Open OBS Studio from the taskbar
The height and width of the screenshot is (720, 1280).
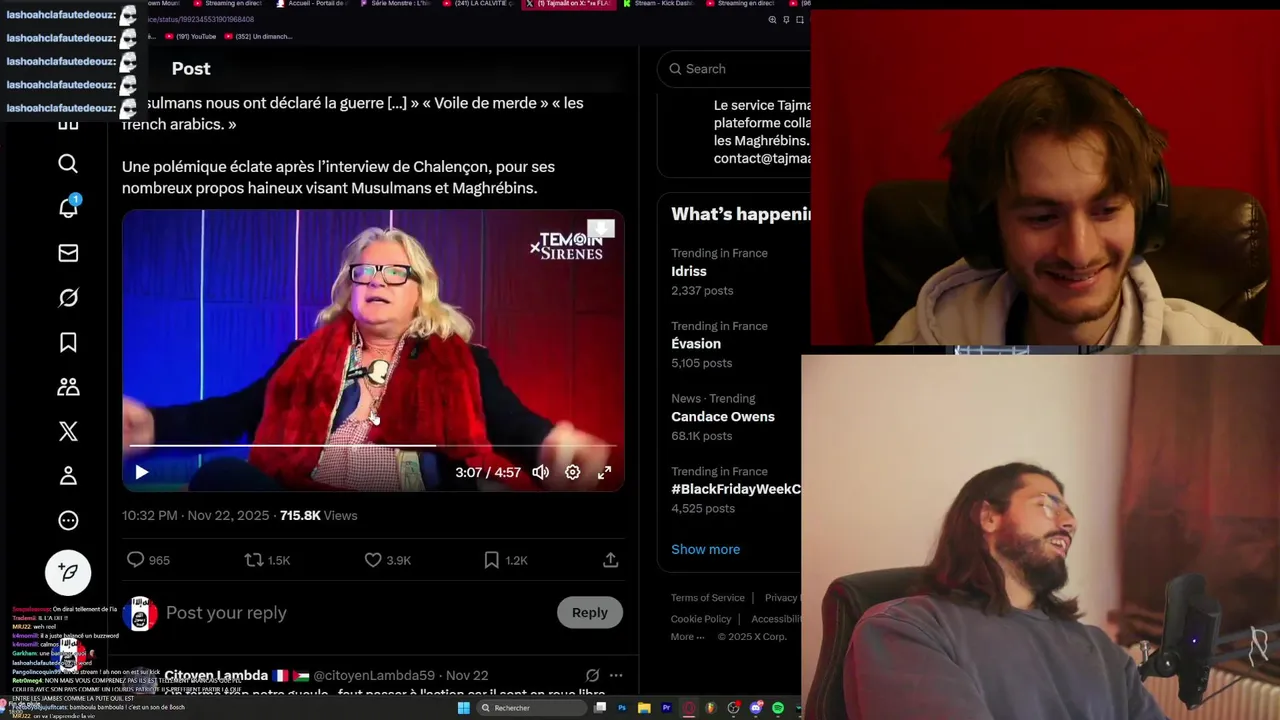pos(733,708)
